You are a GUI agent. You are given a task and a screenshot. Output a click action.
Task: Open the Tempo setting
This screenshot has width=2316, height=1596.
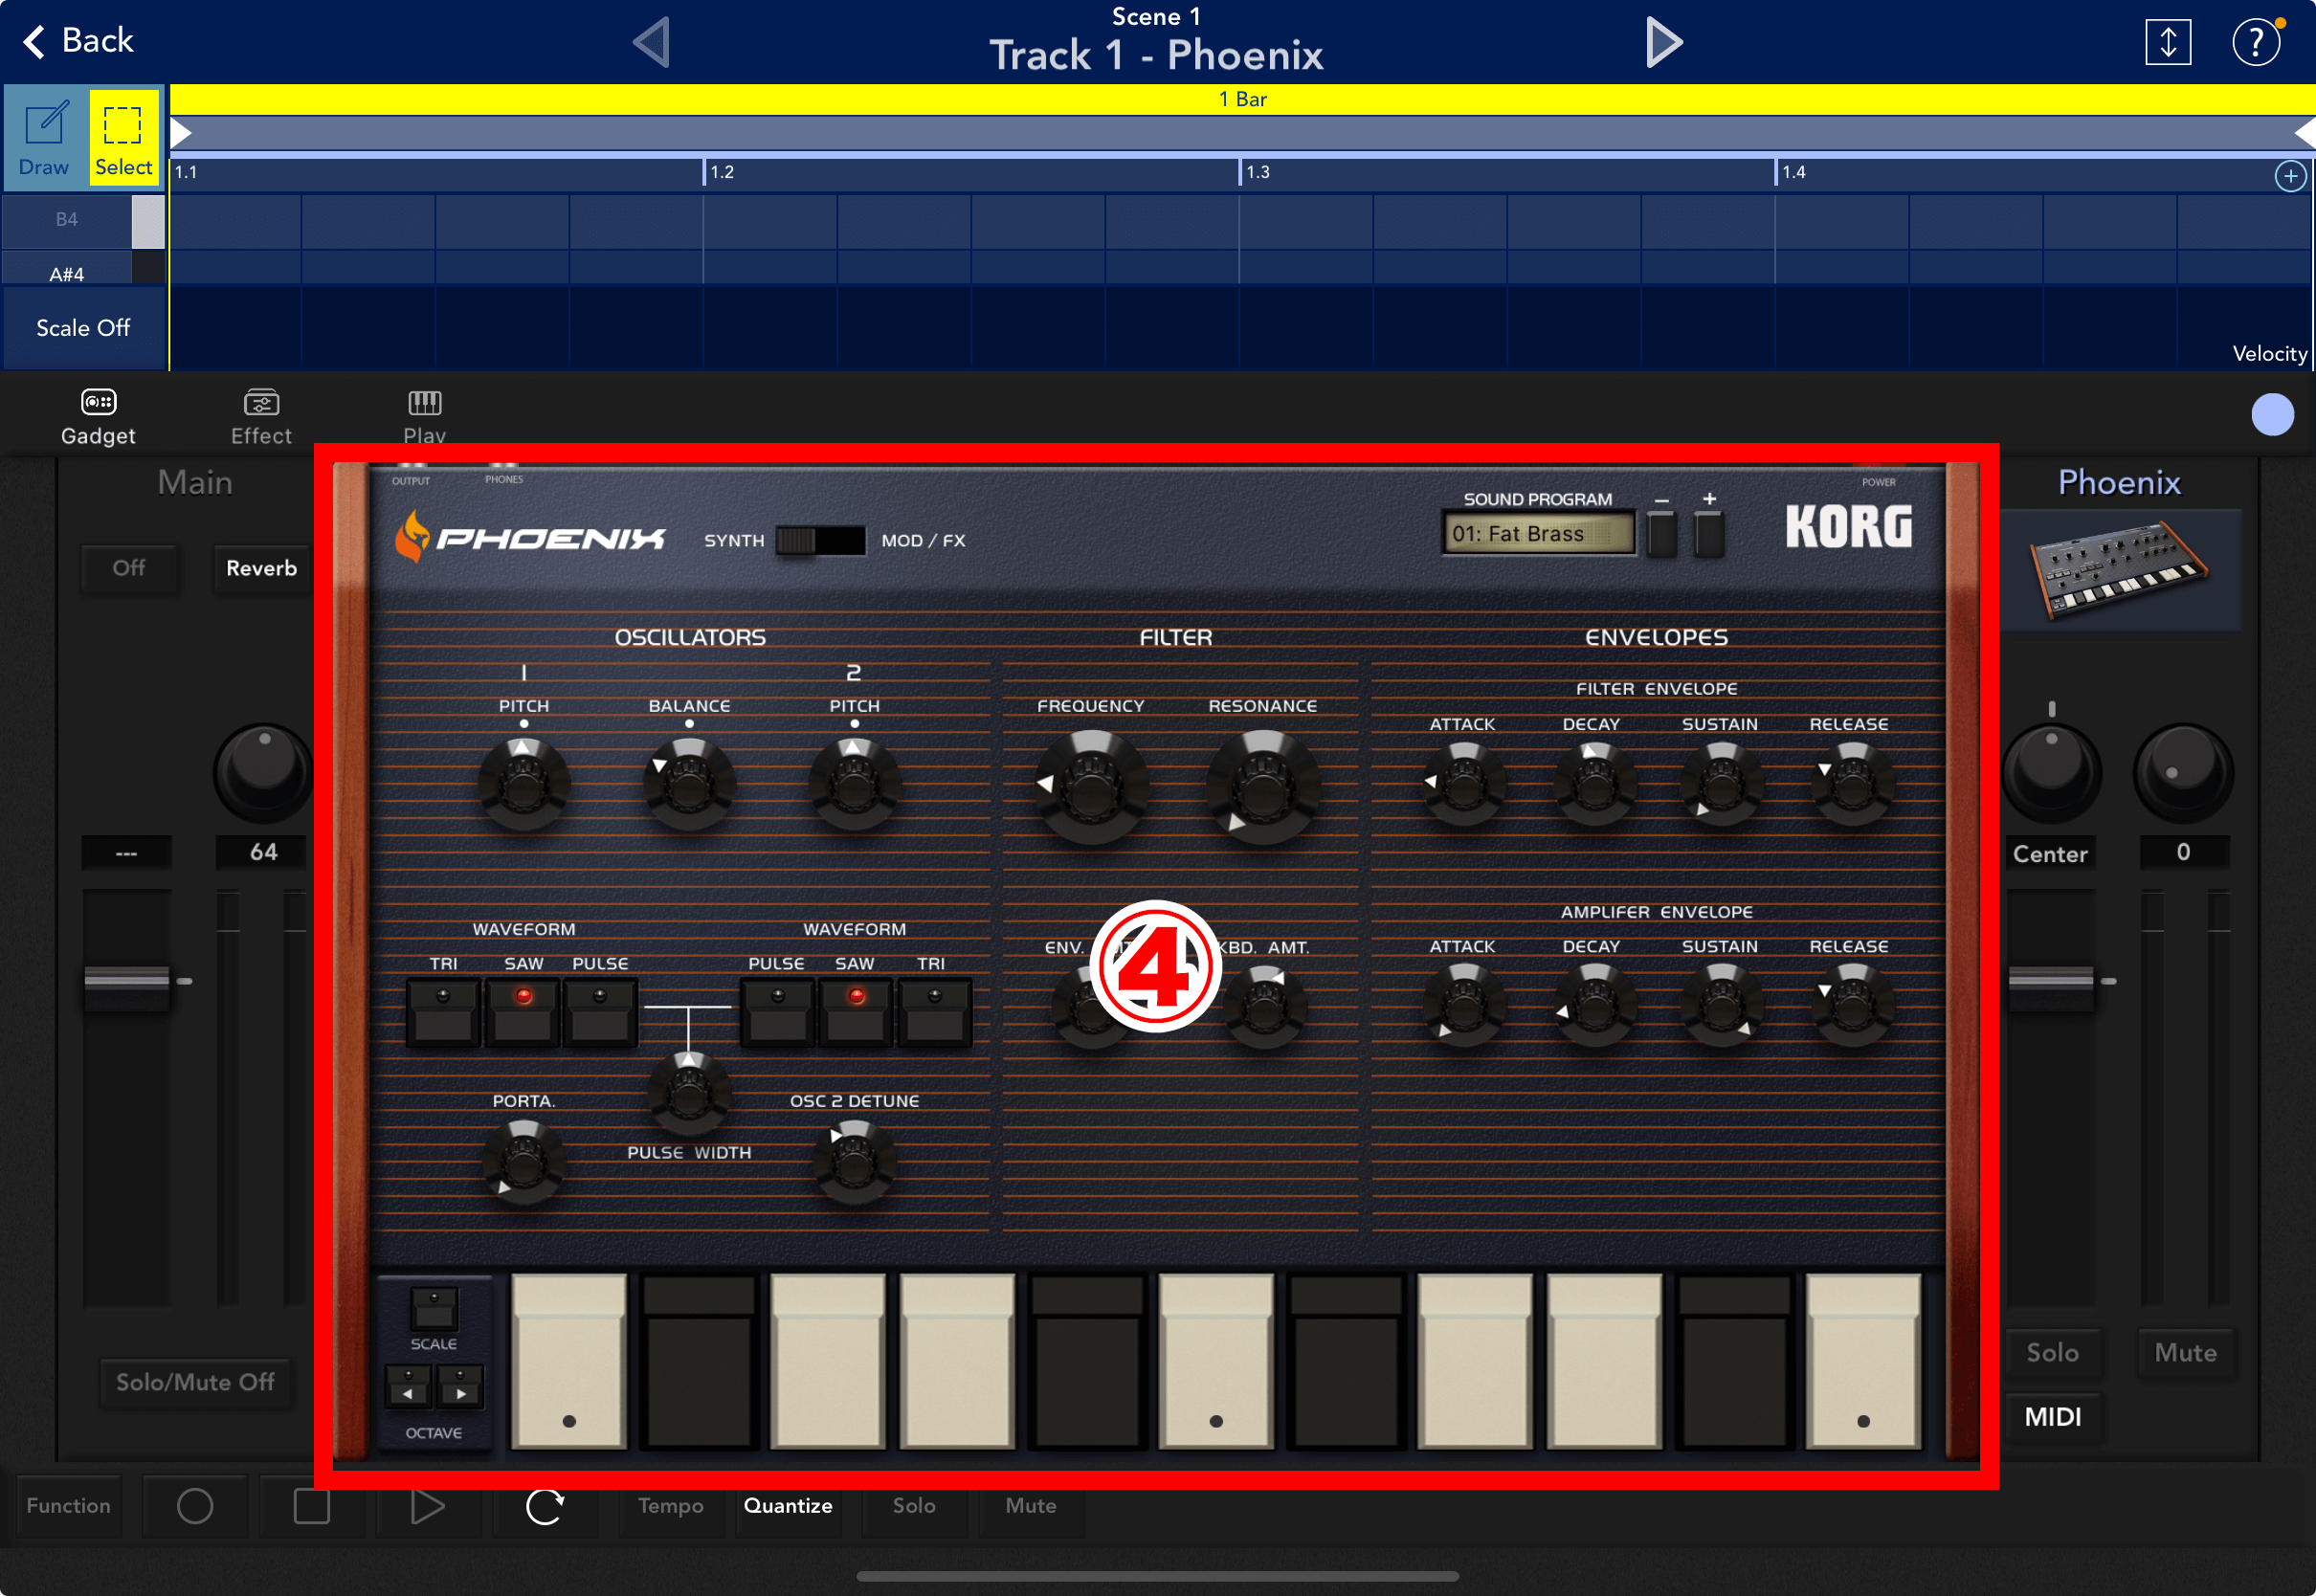(670, 1506)
